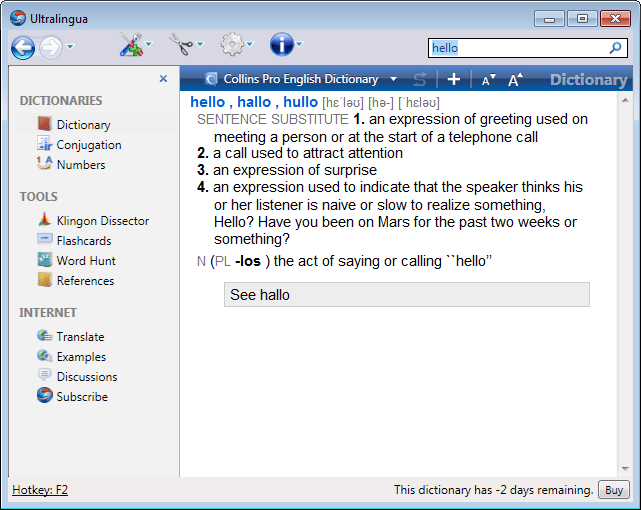Click the Translate globe icon
641x510 pixels.
(45, 336)
